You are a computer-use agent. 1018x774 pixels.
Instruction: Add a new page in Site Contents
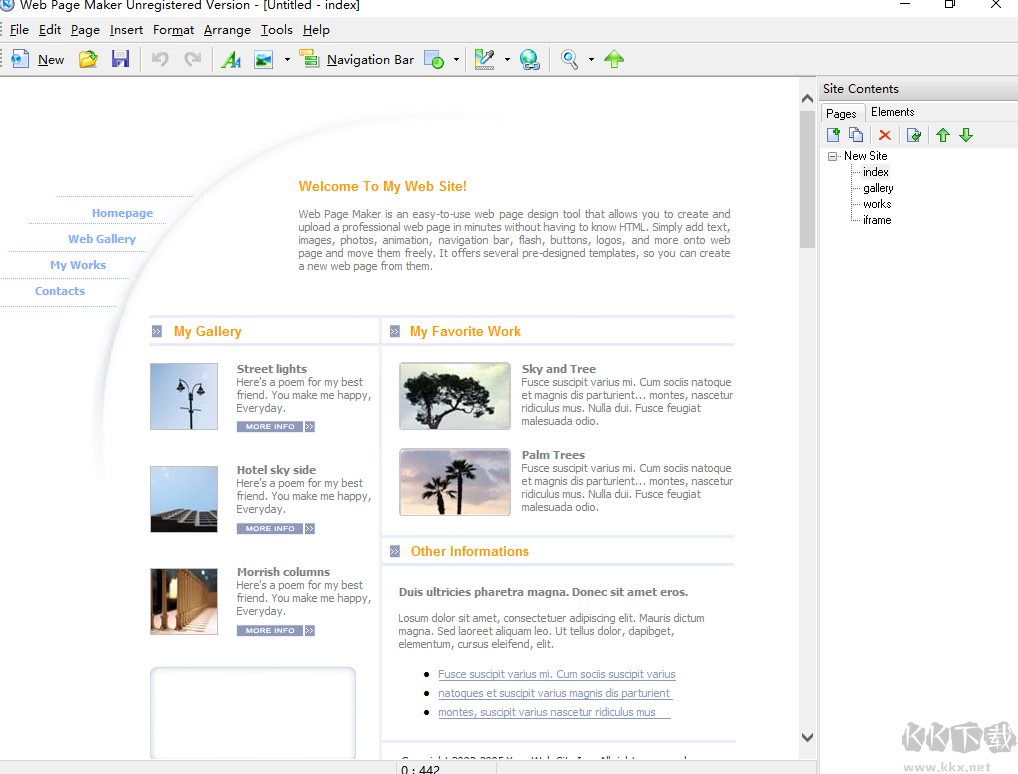click(x=833, y=134)
